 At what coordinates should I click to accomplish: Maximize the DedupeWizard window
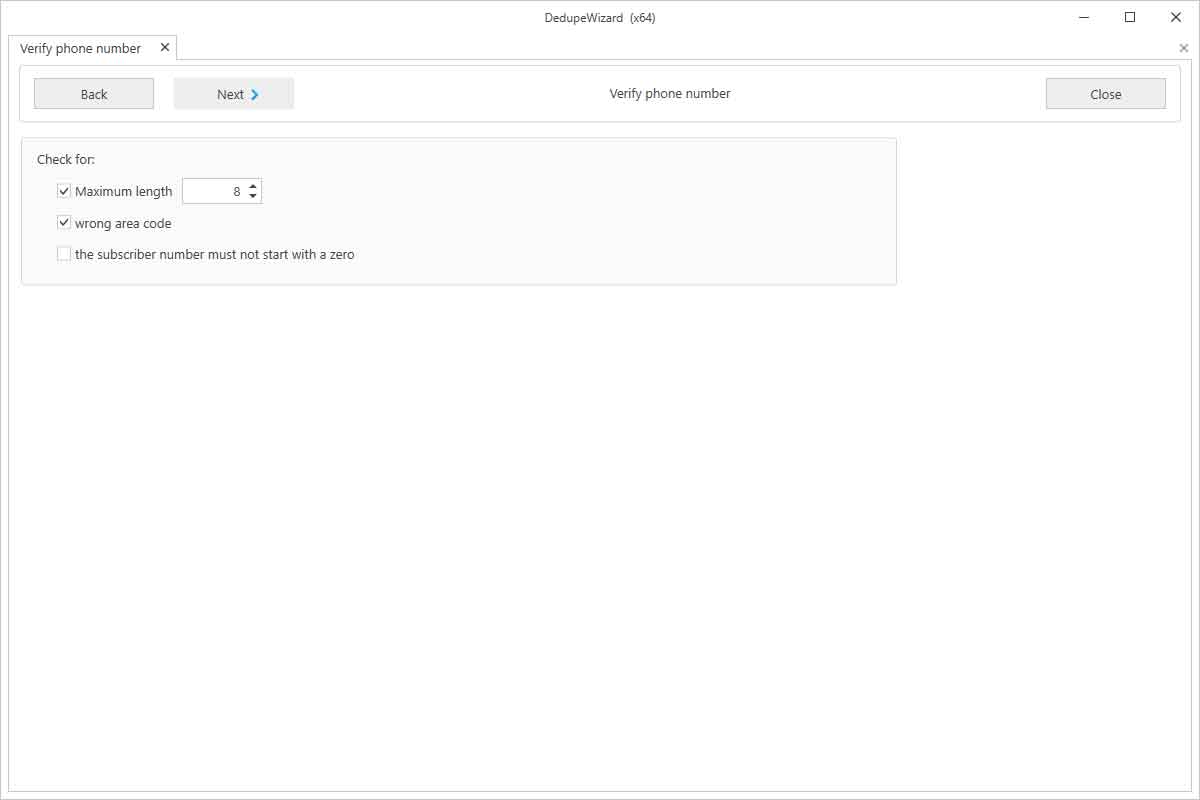coord(1130,17)
